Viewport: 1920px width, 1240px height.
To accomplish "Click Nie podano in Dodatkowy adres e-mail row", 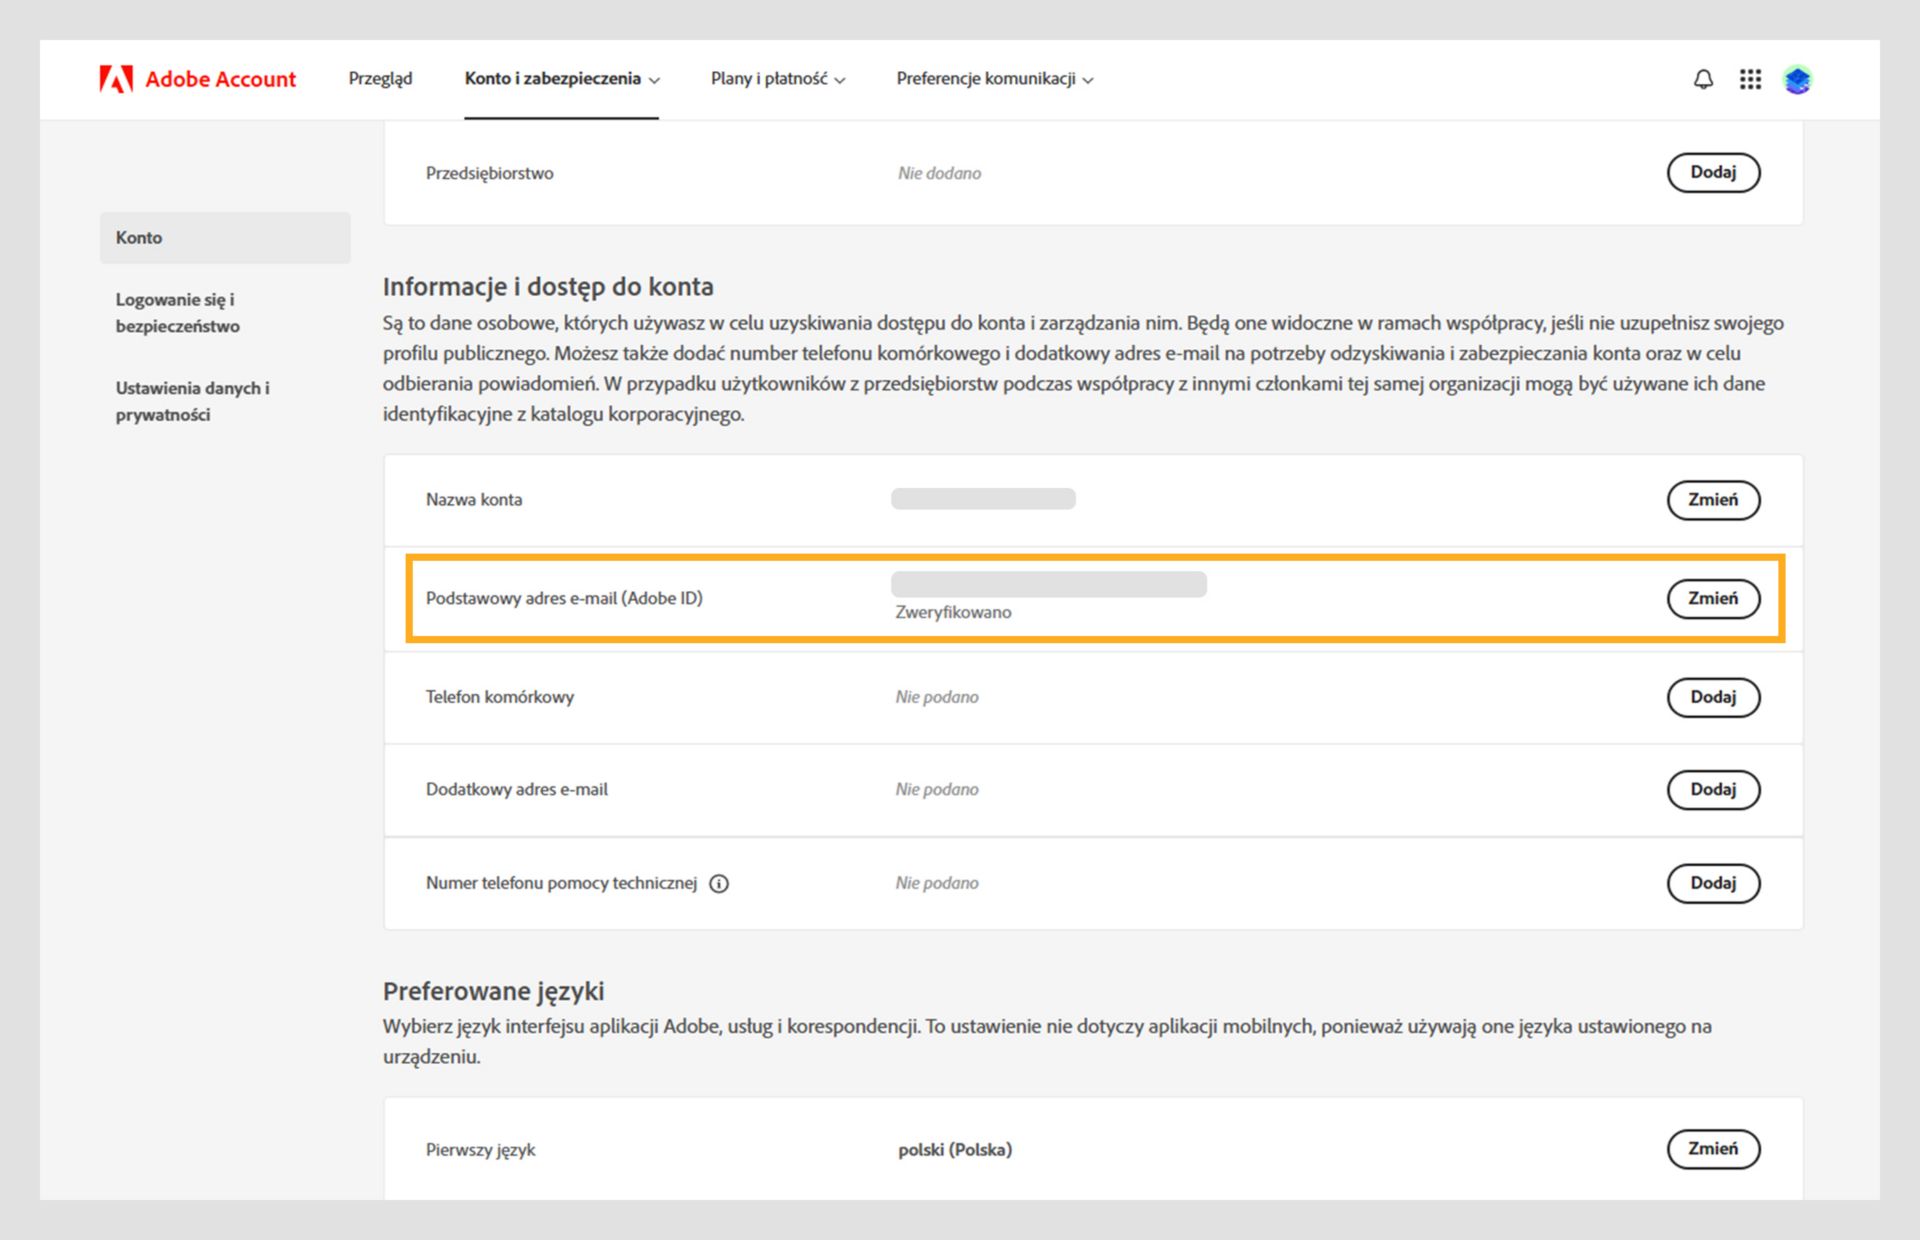I will 937,790.
